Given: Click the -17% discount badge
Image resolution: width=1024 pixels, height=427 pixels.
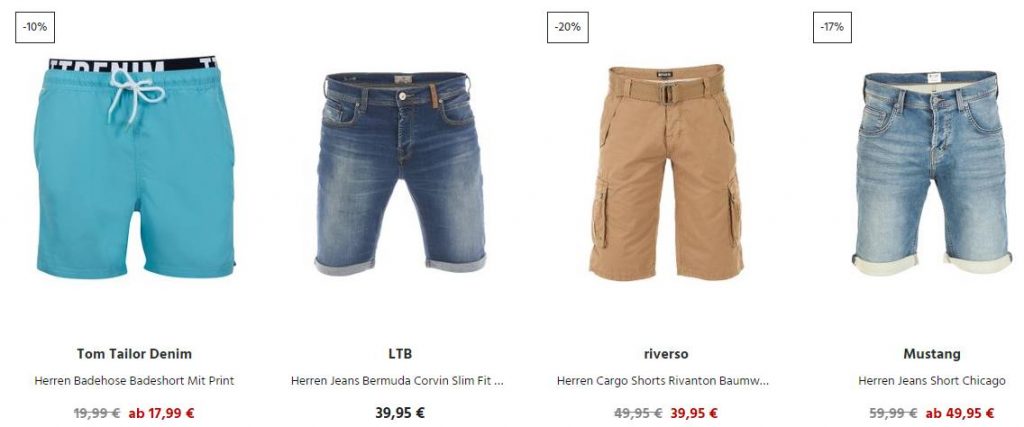Looking at the screenshot, I should click(832, 27).
